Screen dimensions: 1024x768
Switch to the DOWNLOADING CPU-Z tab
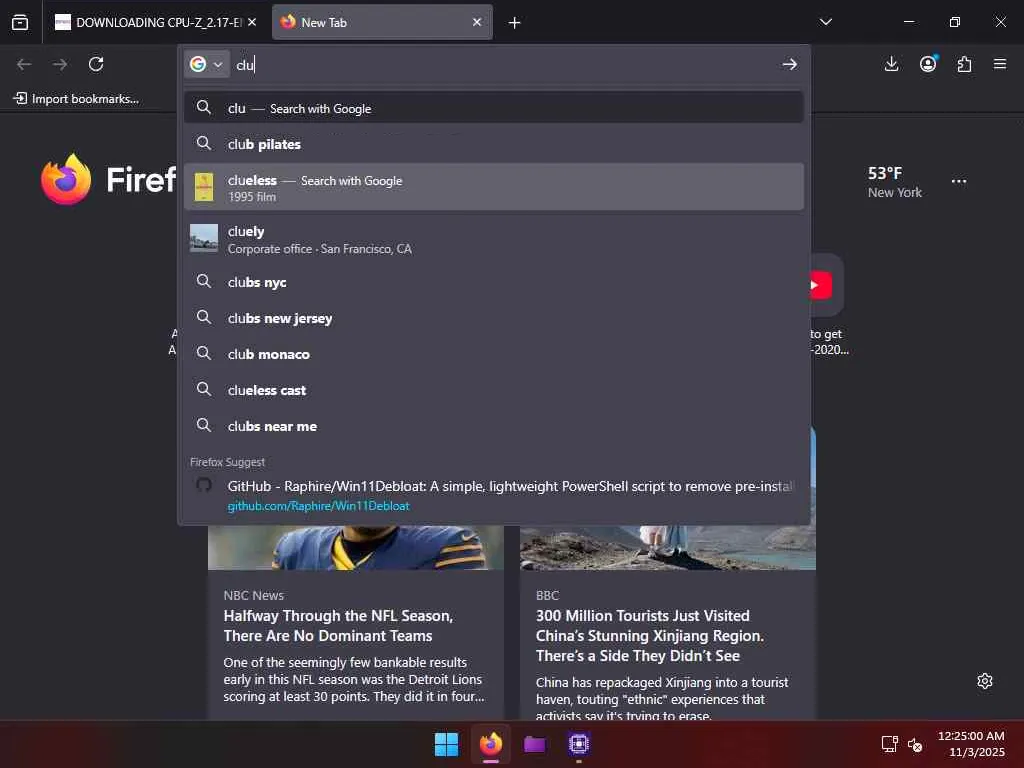point(148,22)
